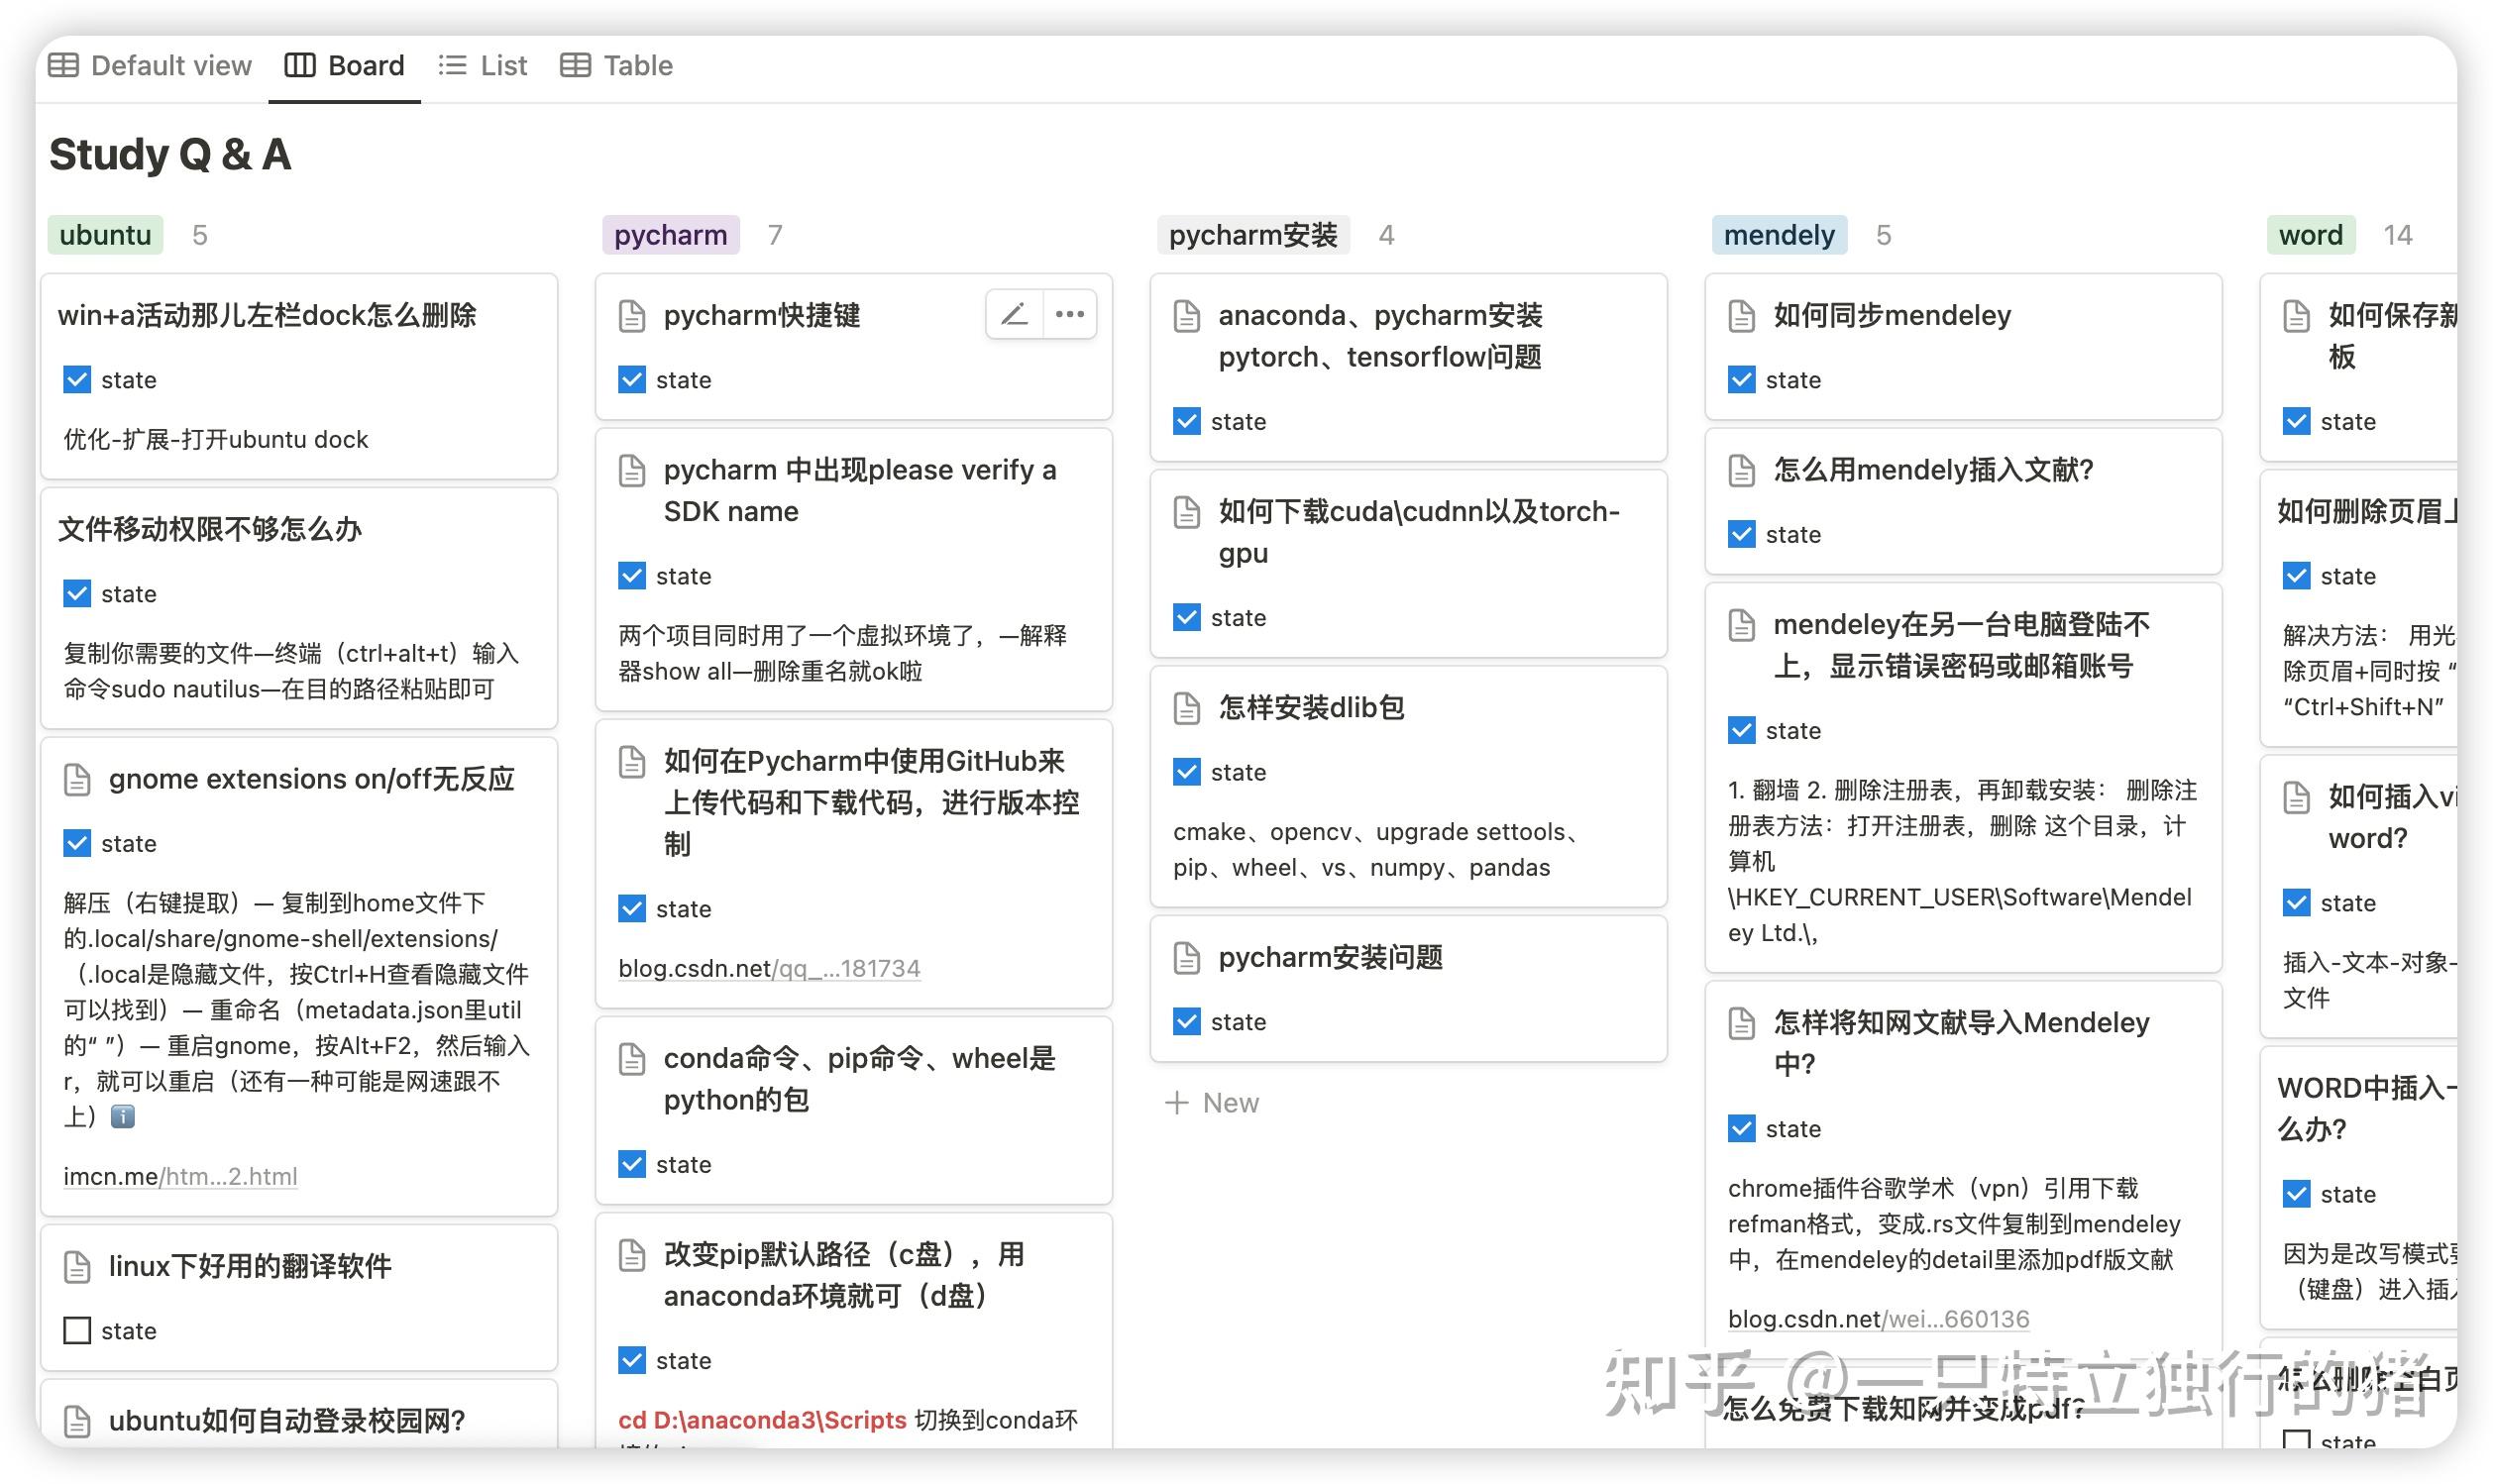The height and width of the screenshot is (1484, 2493).
Task: Check state on linux下好用的翻译软件 card
Action: point(77,1331)
